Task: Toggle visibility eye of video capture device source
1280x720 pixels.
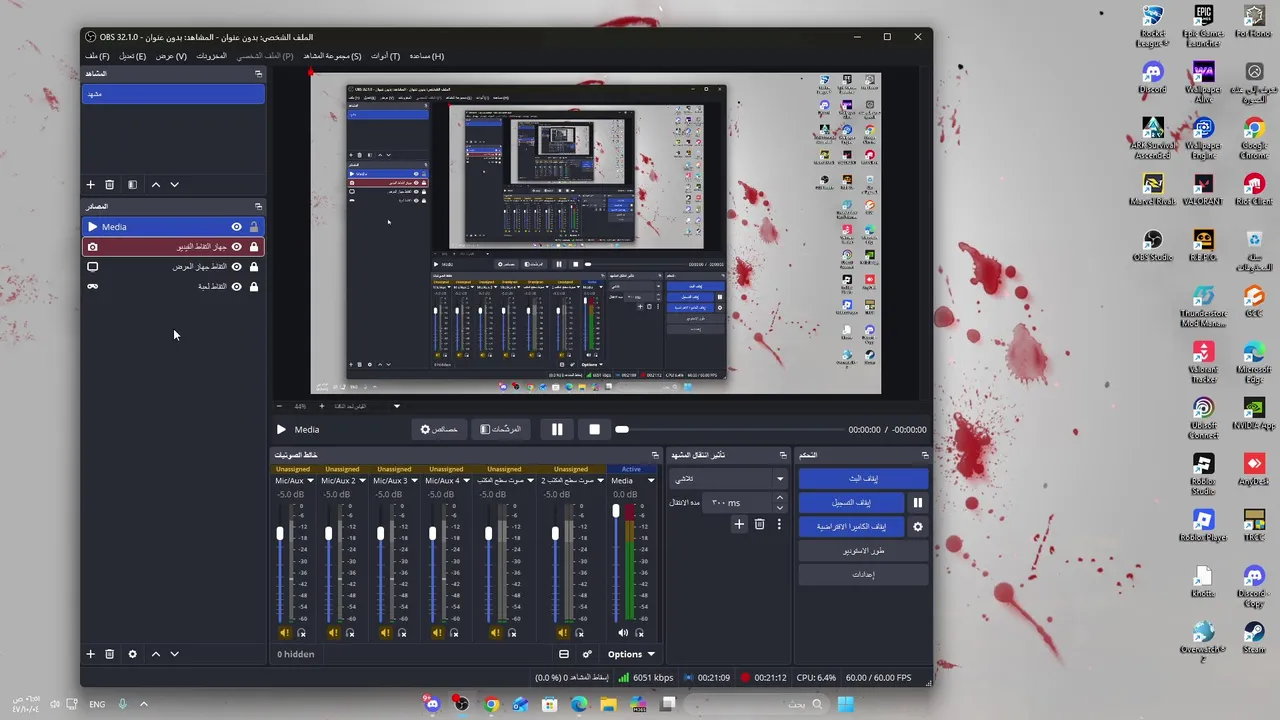Action: 236,247
